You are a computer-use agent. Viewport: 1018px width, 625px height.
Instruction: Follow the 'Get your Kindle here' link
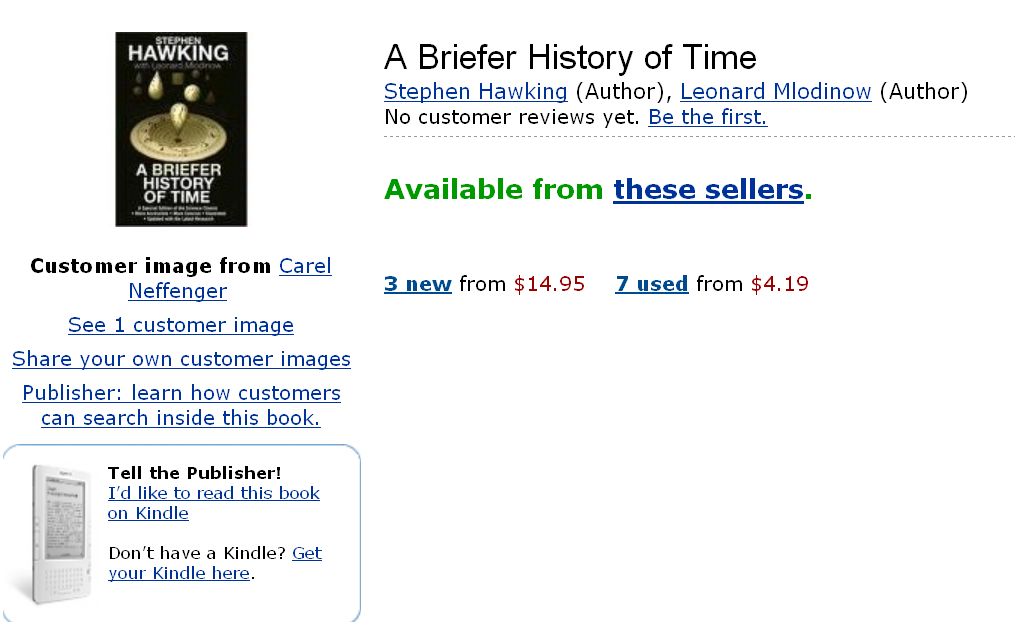click(x=307, y=553)
